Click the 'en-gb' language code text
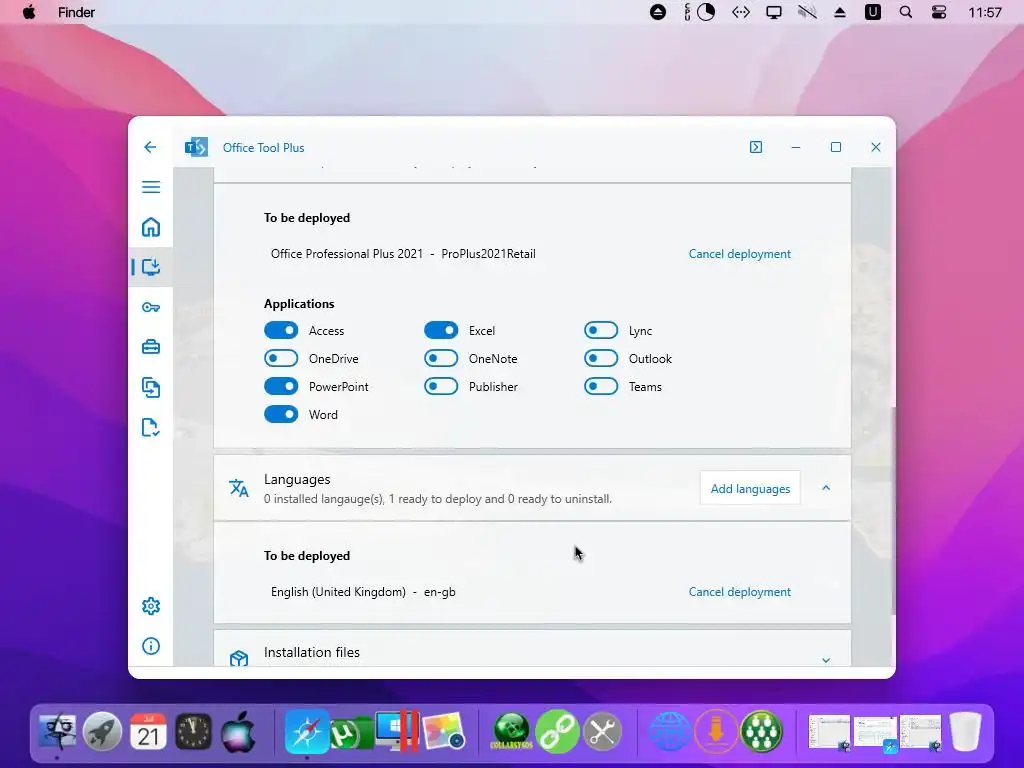The width and height of the screenshot is (1024, 768). pyautogui.click(x=440, y=592)
